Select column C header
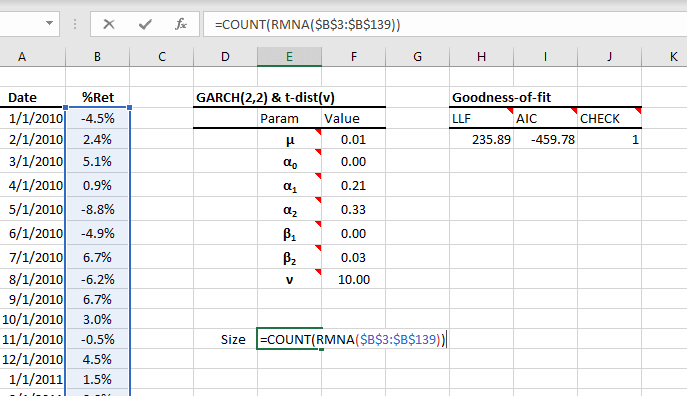The image size is (687, 396). click(162, 57)
